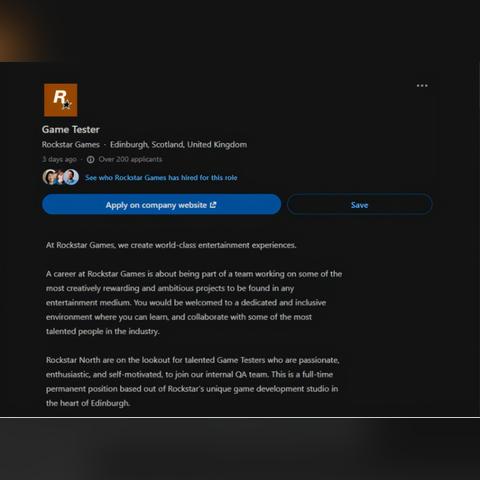Screen dimensions: 480x480
Task: Click the 'Rockstar North are on the lookout' line
Action: pyautogui.click(x=193, y=360)
